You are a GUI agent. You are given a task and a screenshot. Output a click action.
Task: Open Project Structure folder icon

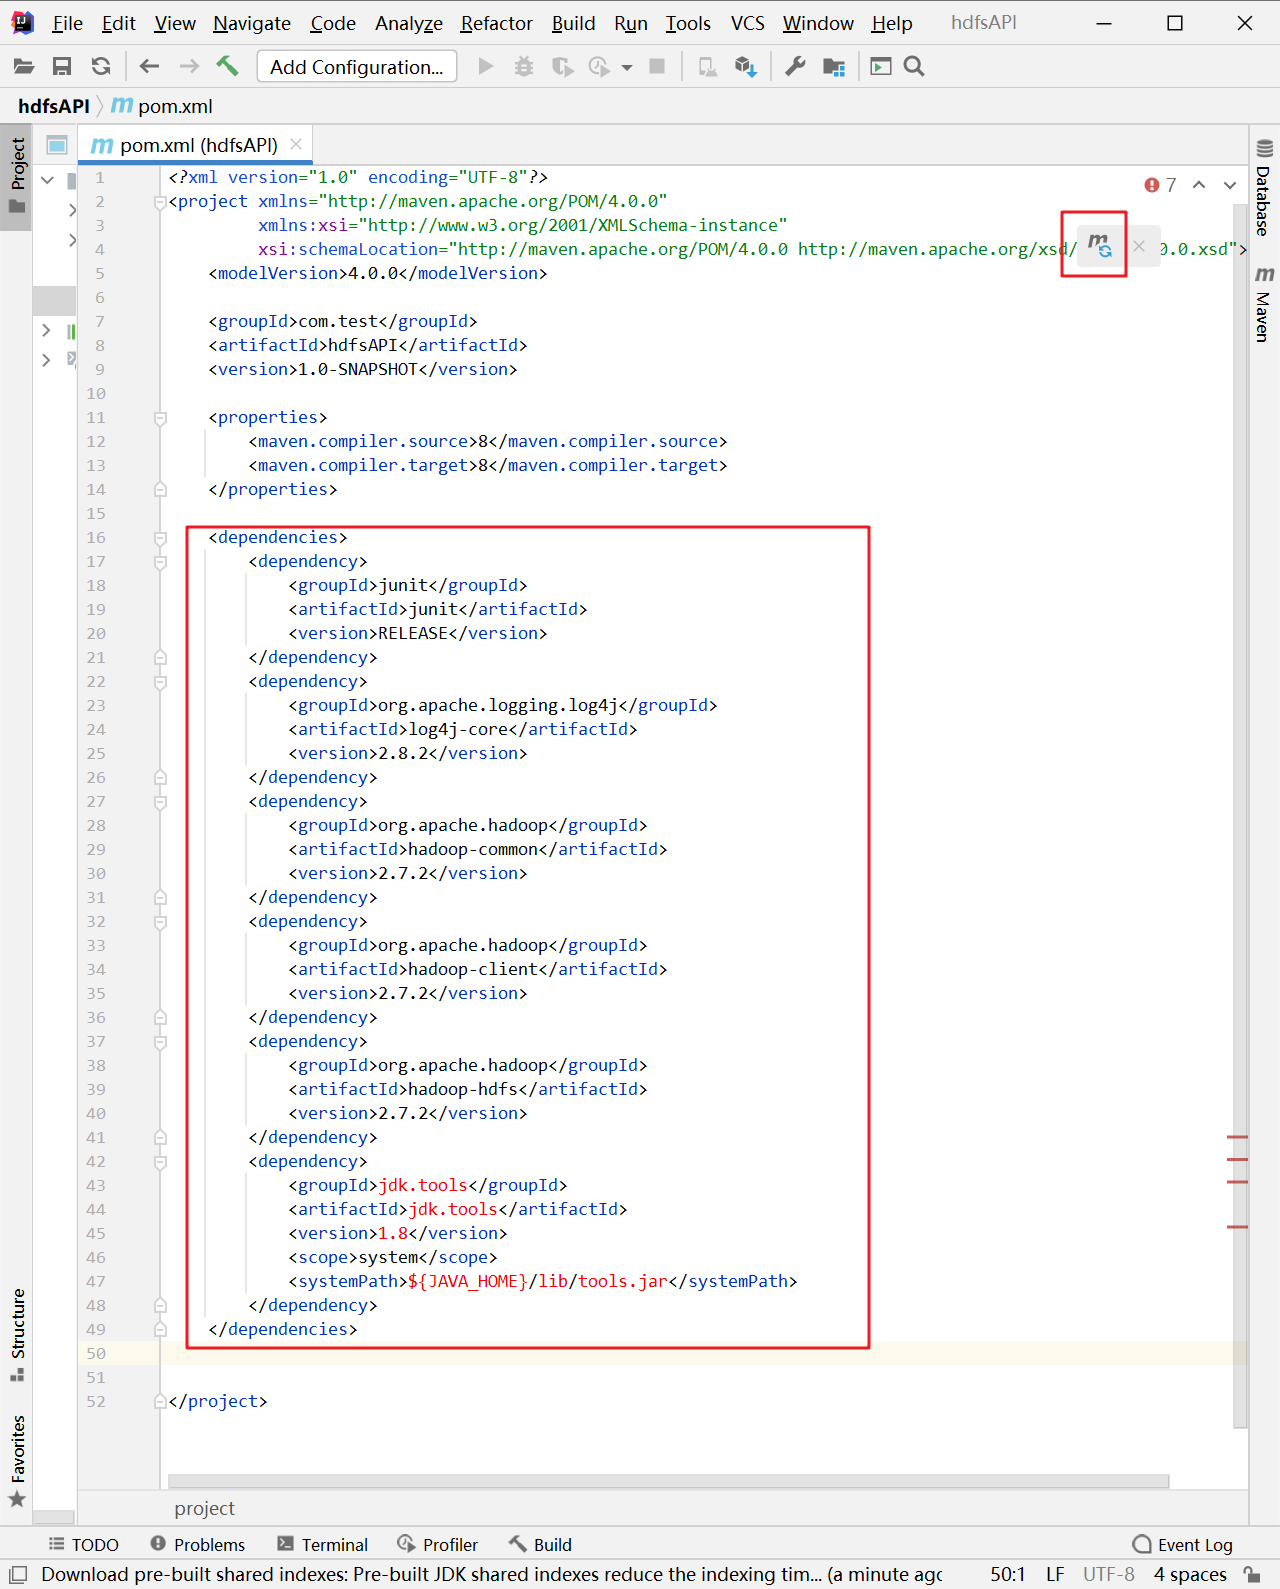tap(834, 67)
